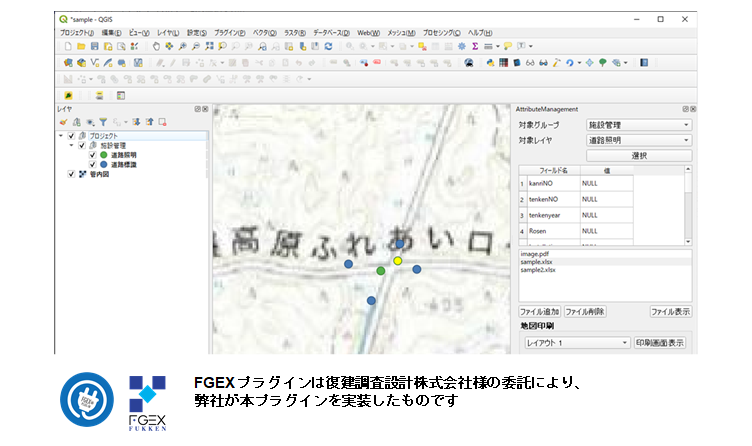Toggle visibility of 道路標識 layer
752x446 pixels.
pyautogui.click(x=93, y=164)
